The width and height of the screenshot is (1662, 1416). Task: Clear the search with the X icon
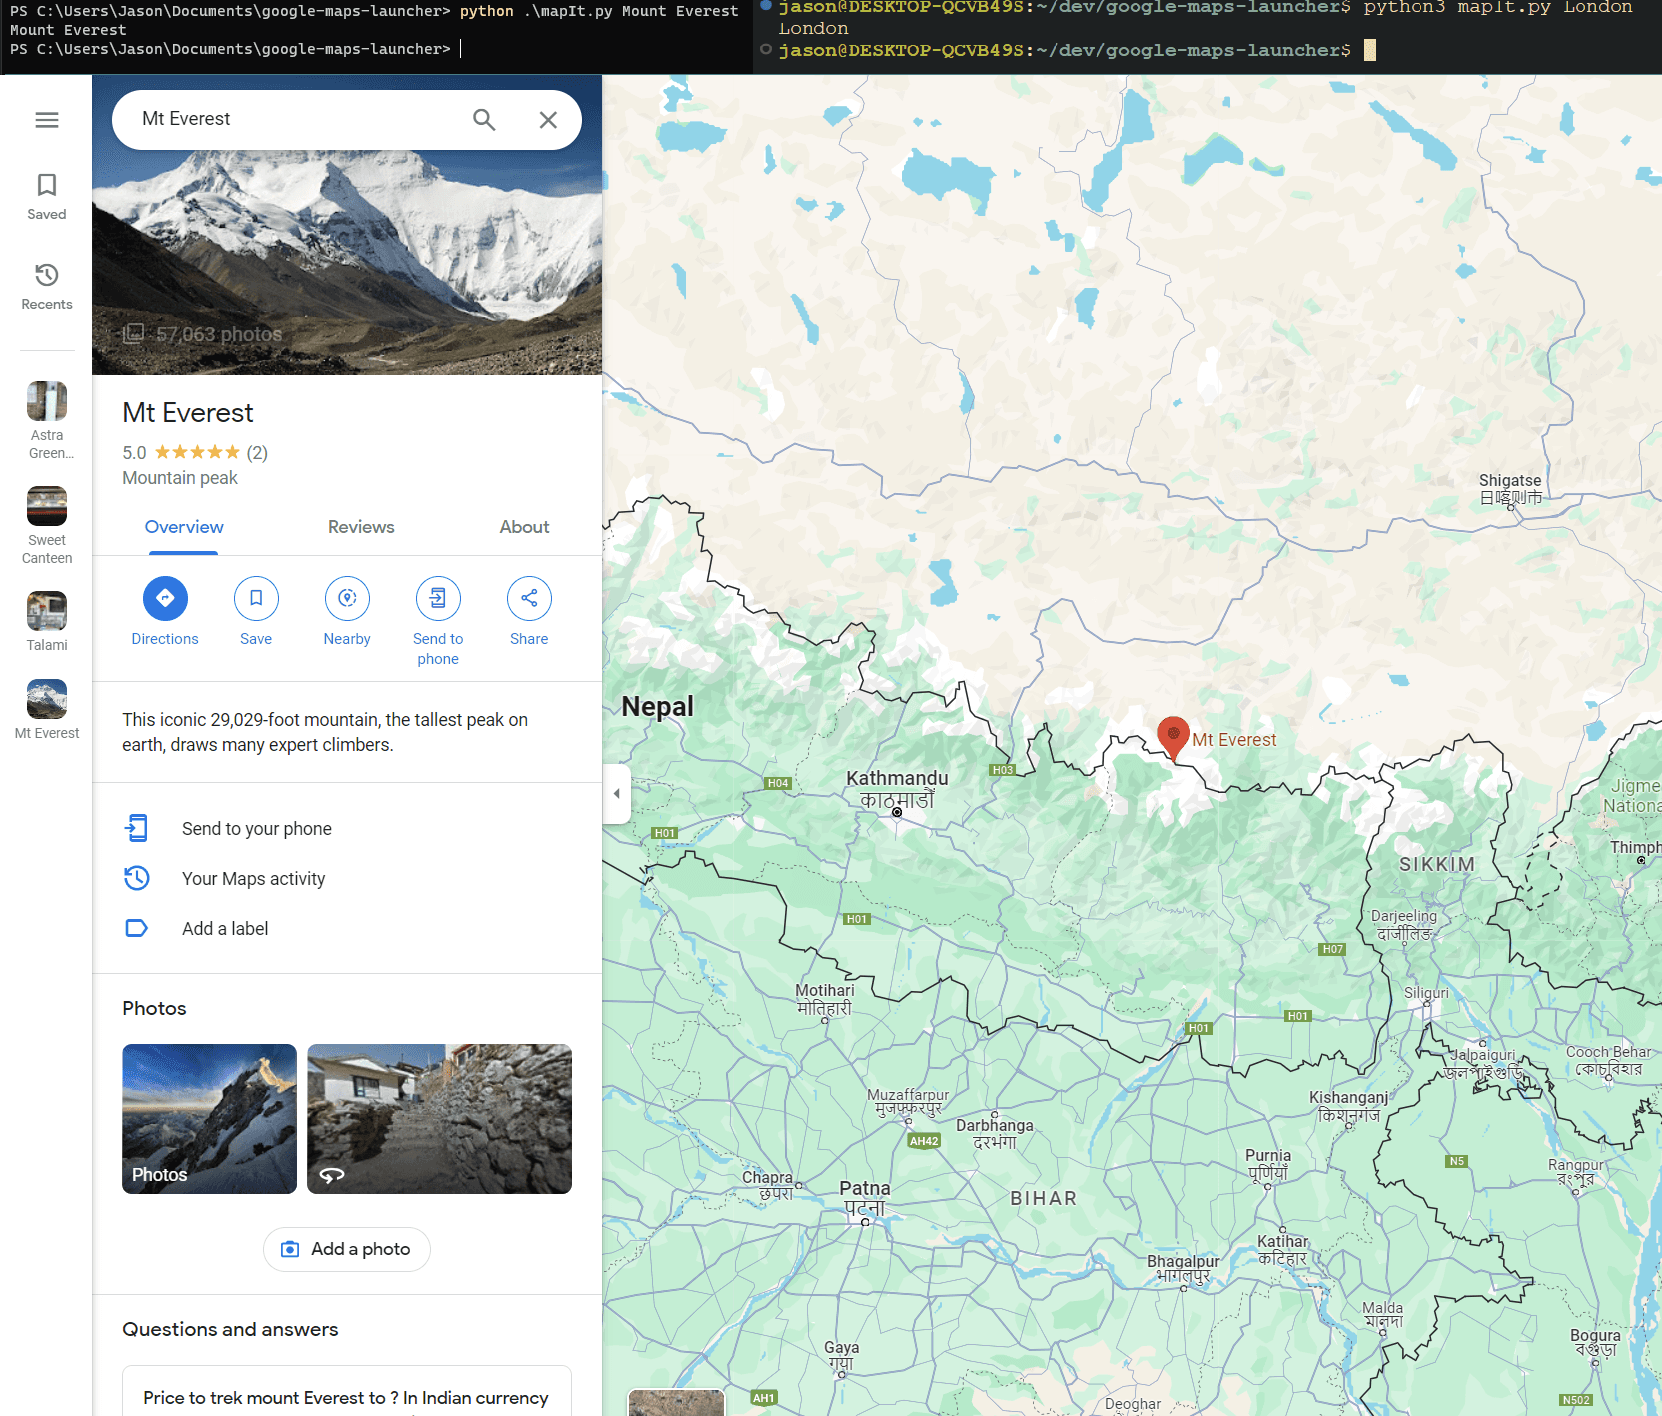click(548, 120)
